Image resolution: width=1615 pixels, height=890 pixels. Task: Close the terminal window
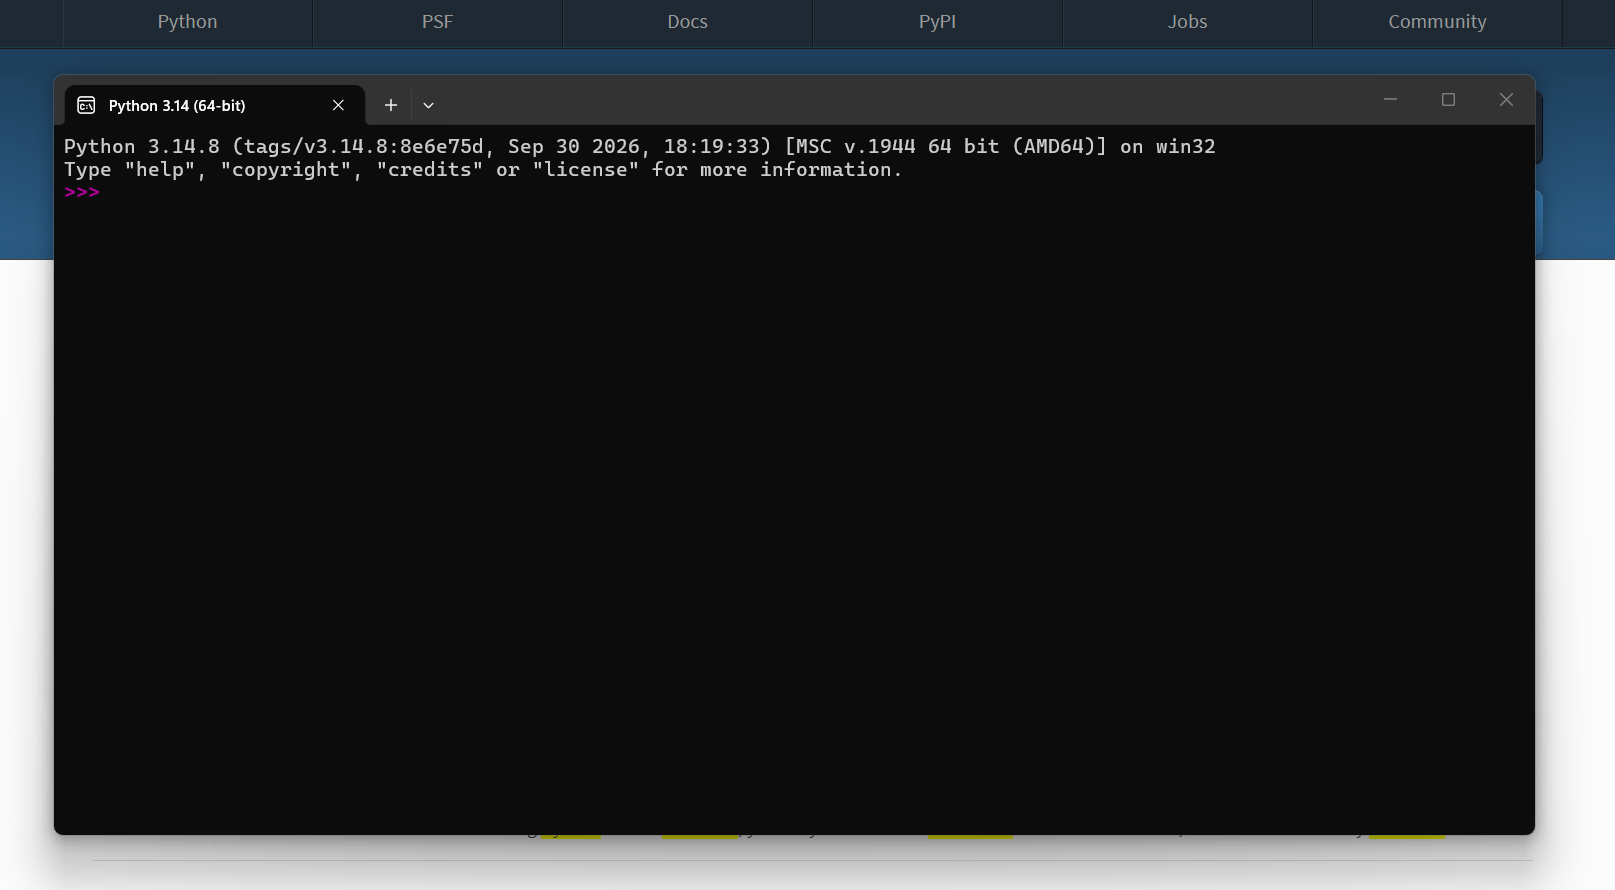point(1506,99)
